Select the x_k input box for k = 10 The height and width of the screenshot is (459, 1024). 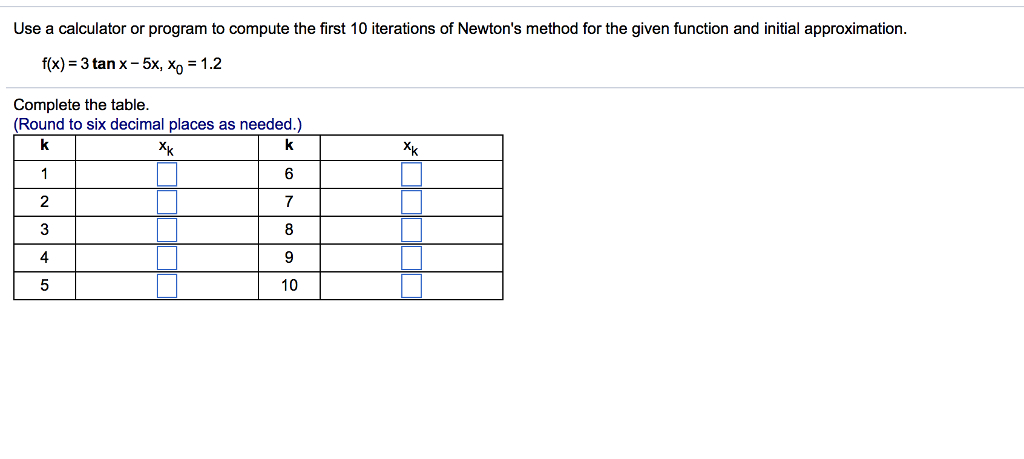(x=411, y=286)
